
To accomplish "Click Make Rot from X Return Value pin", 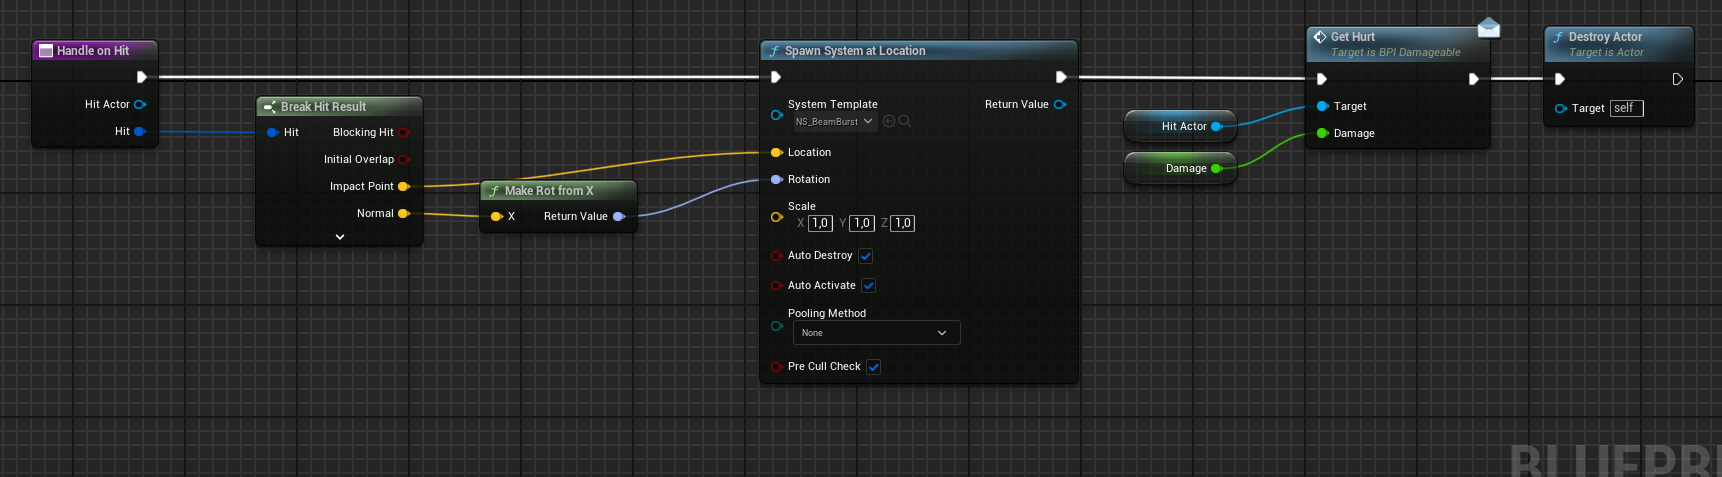I will point(619,216).
